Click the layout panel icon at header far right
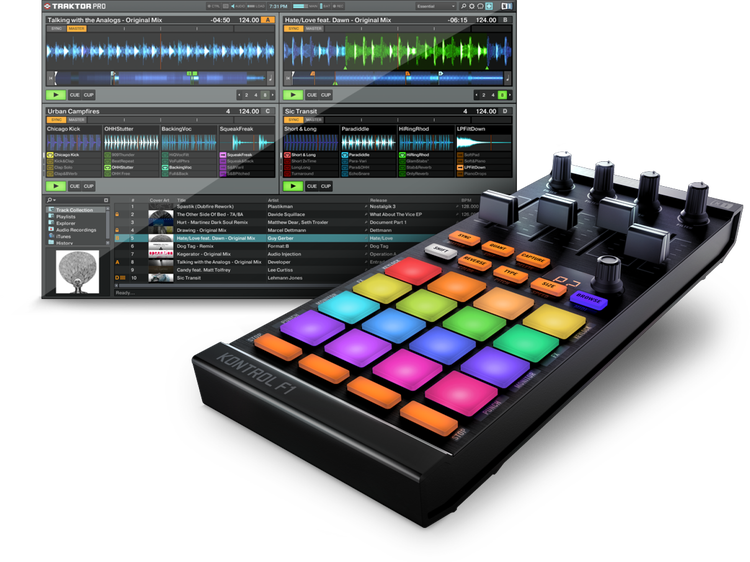The height and width of the screenshot is (562, 750). 506,6
